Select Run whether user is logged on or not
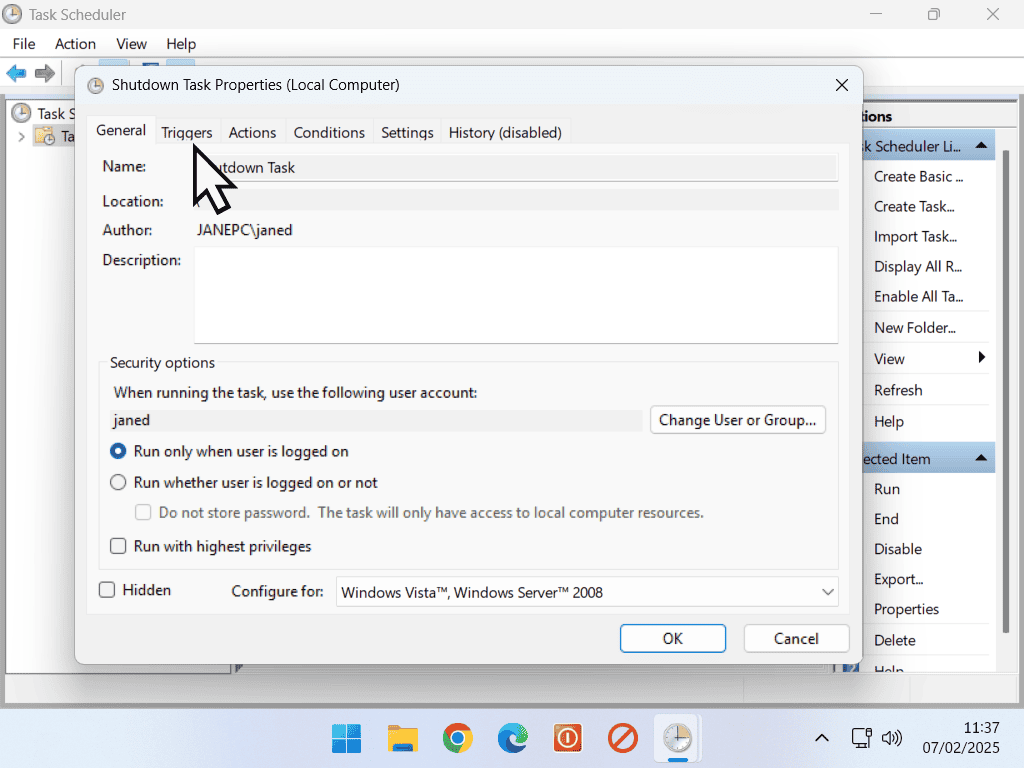The image size is (1024, 768). coord(118,482)
